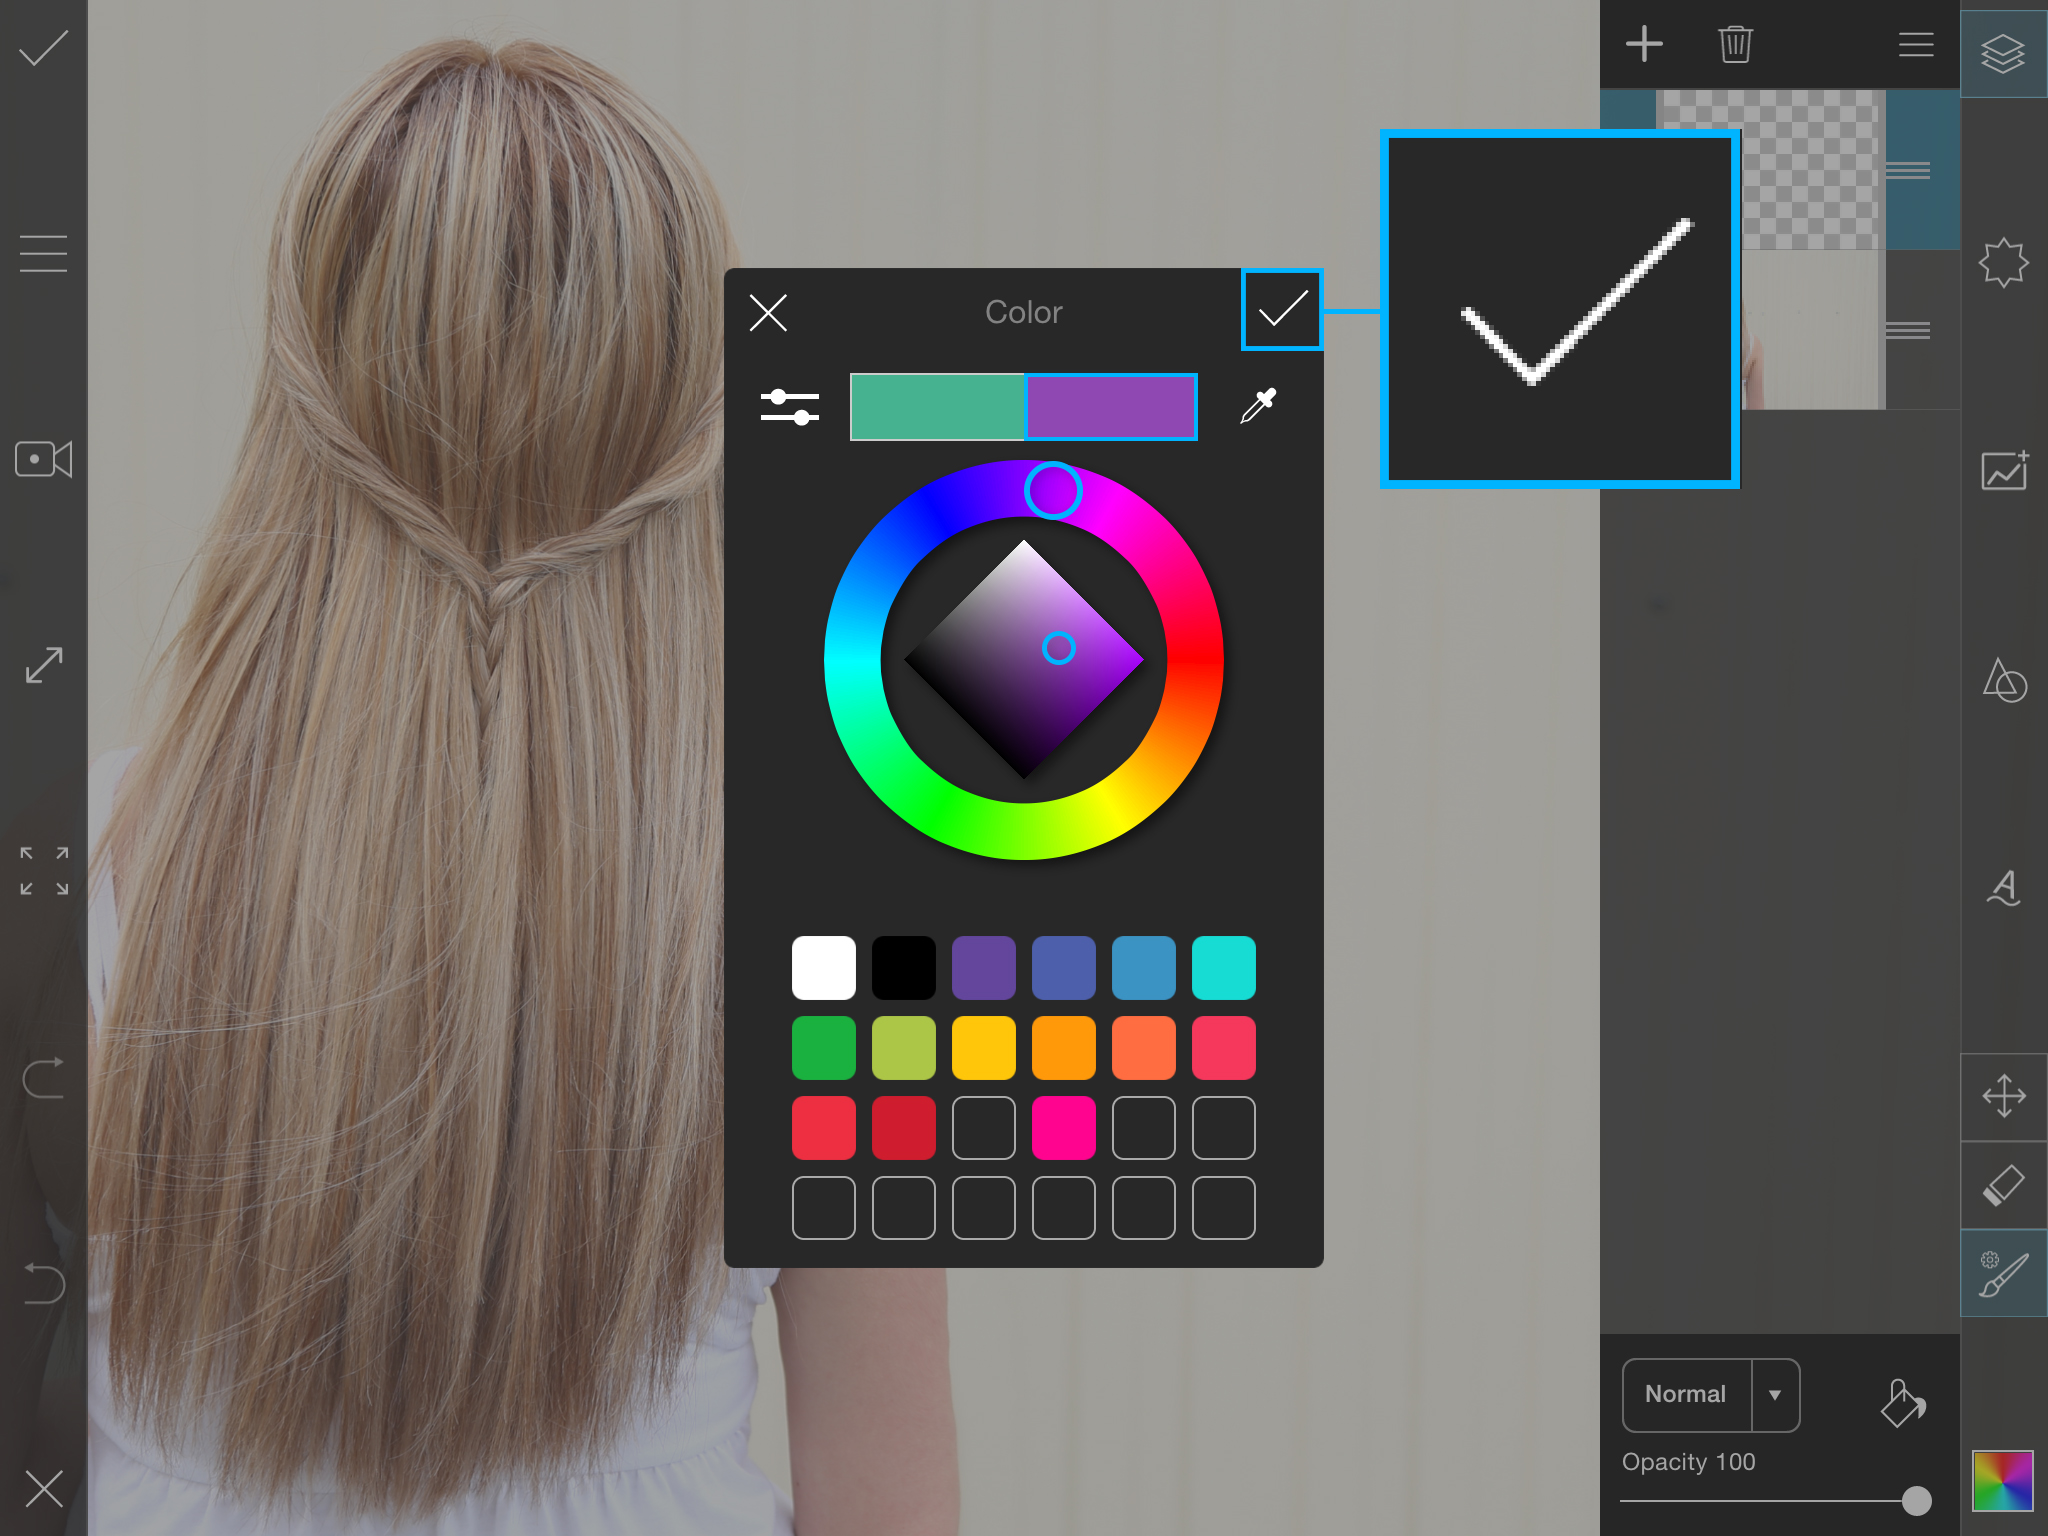The image size is (2048, 1536).
Task: Click the Add Layer button
Action: click(x=1645, y=42)
